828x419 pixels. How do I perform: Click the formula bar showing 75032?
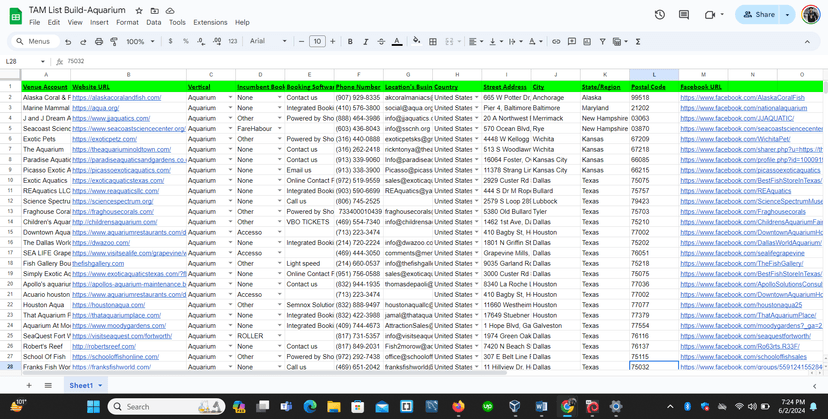pyautogui.click(x=444, y=62)
